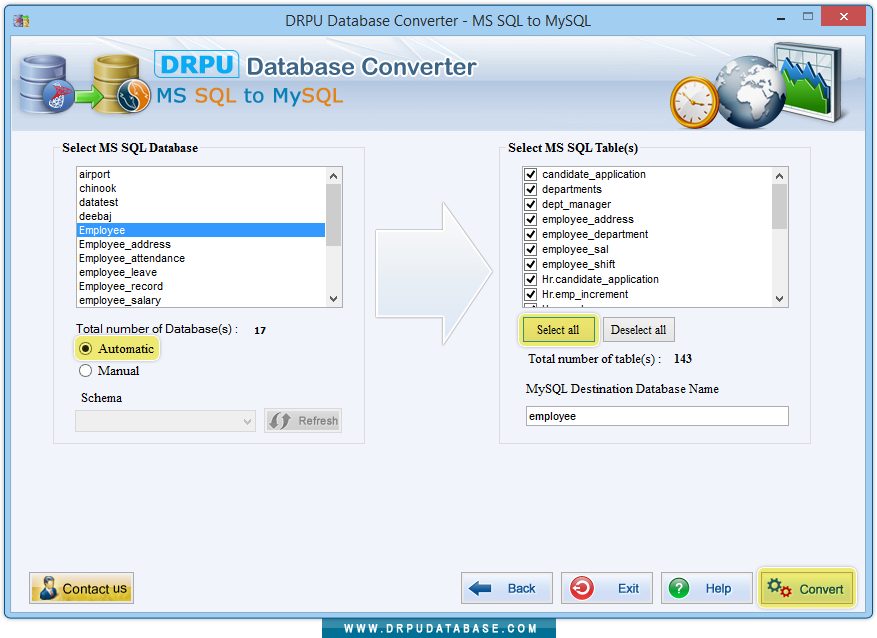
Task: Click the Convert gears icon
Action: pos(779,588)
